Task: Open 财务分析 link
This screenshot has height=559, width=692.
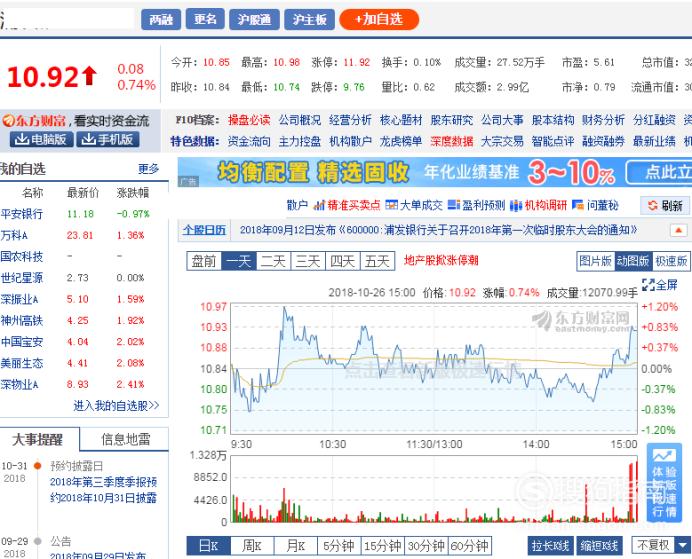Action: point(603,120)
